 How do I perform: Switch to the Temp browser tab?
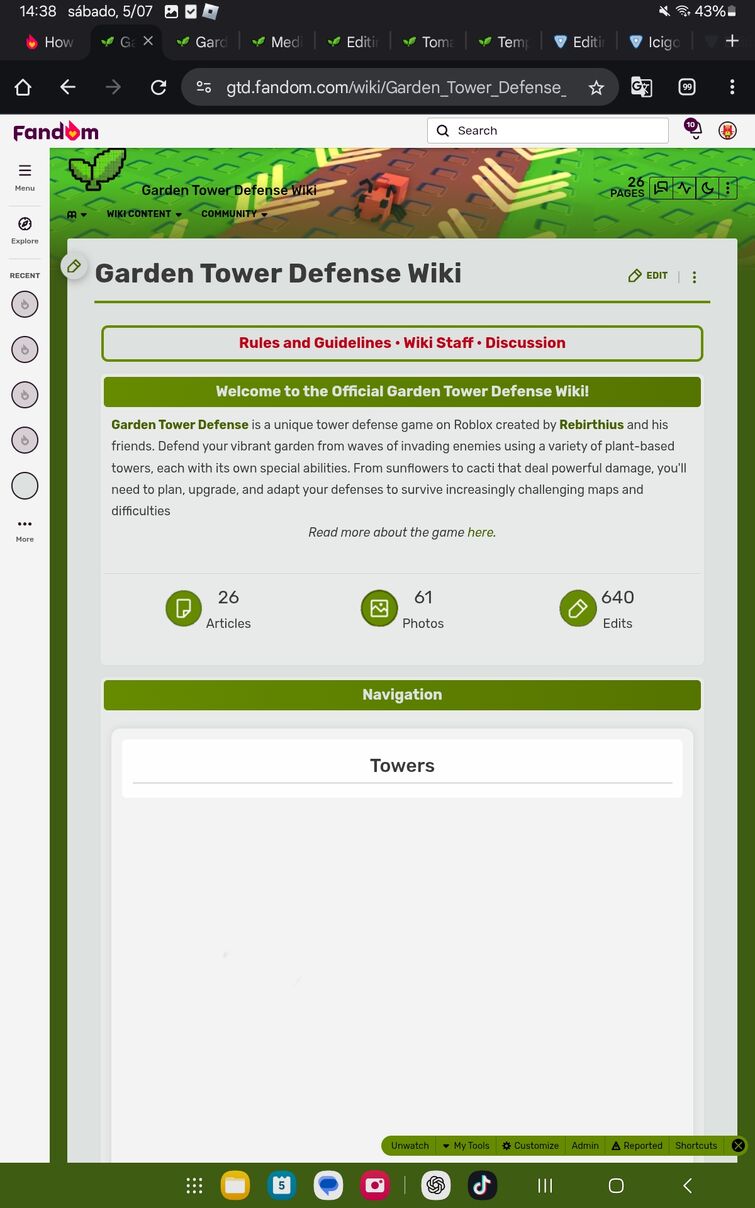[503, 42]
